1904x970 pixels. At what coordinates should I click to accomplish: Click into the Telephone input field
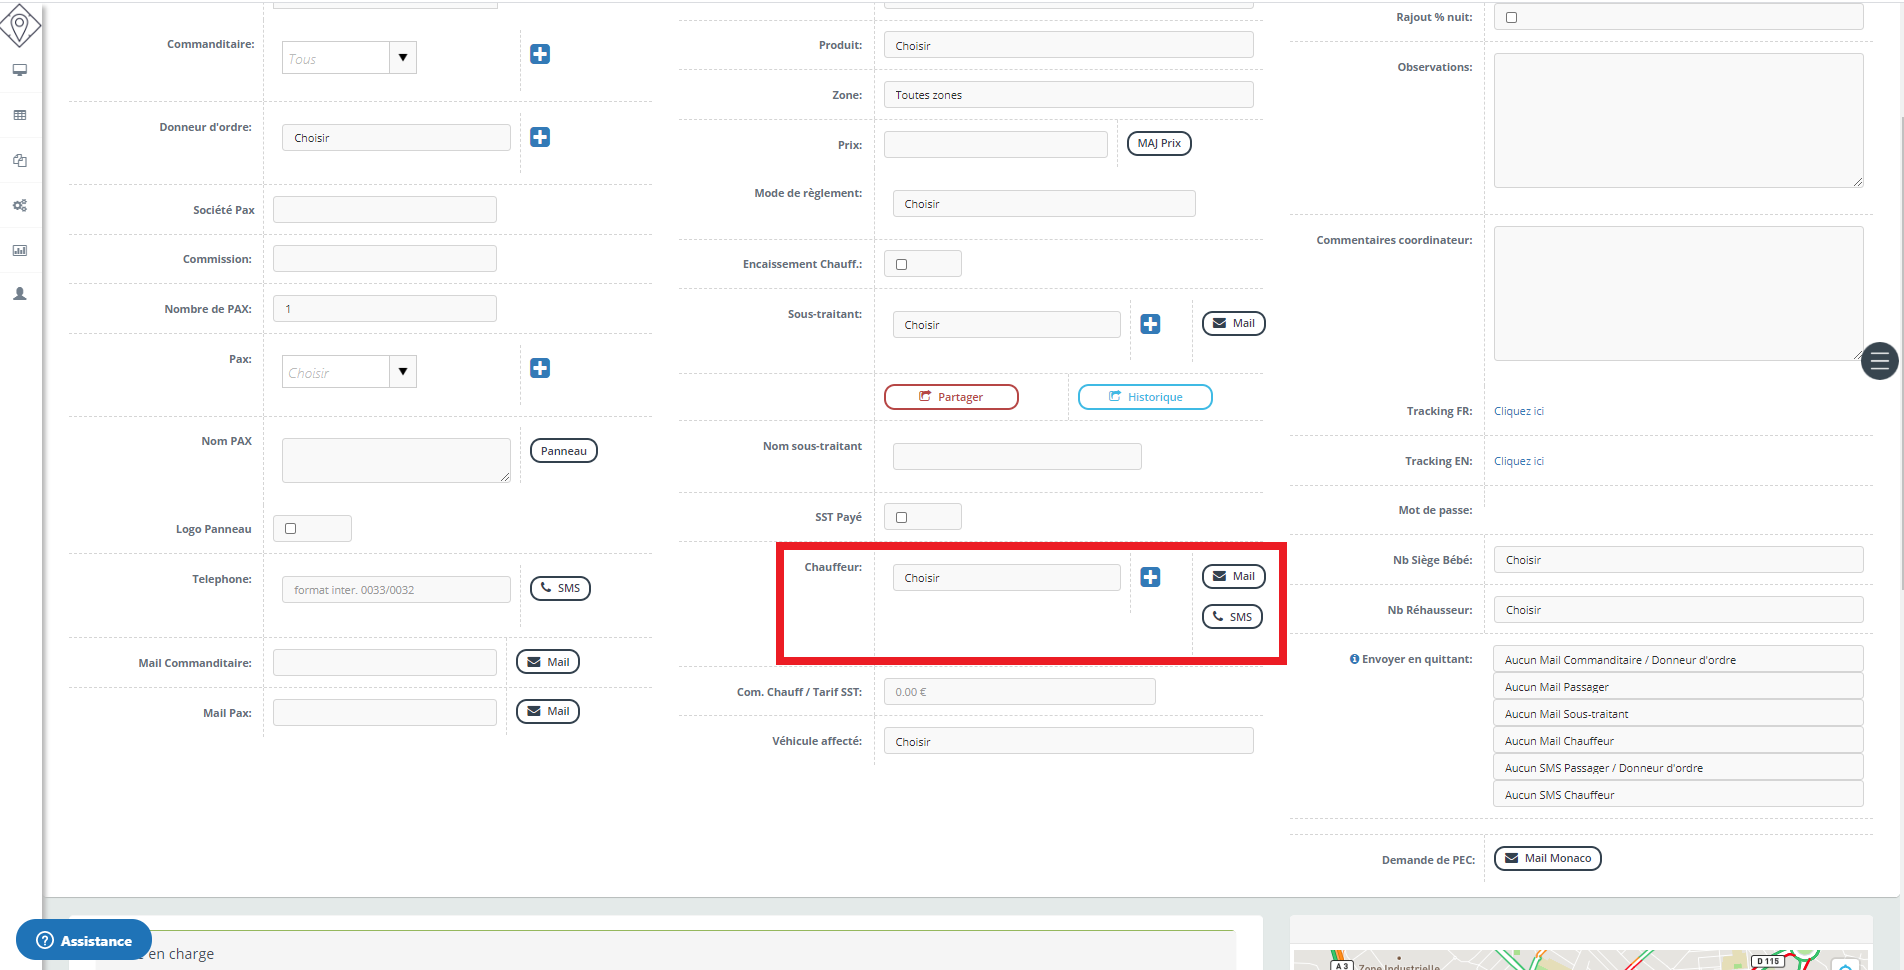pyautogui.click(x=396, y=590)
